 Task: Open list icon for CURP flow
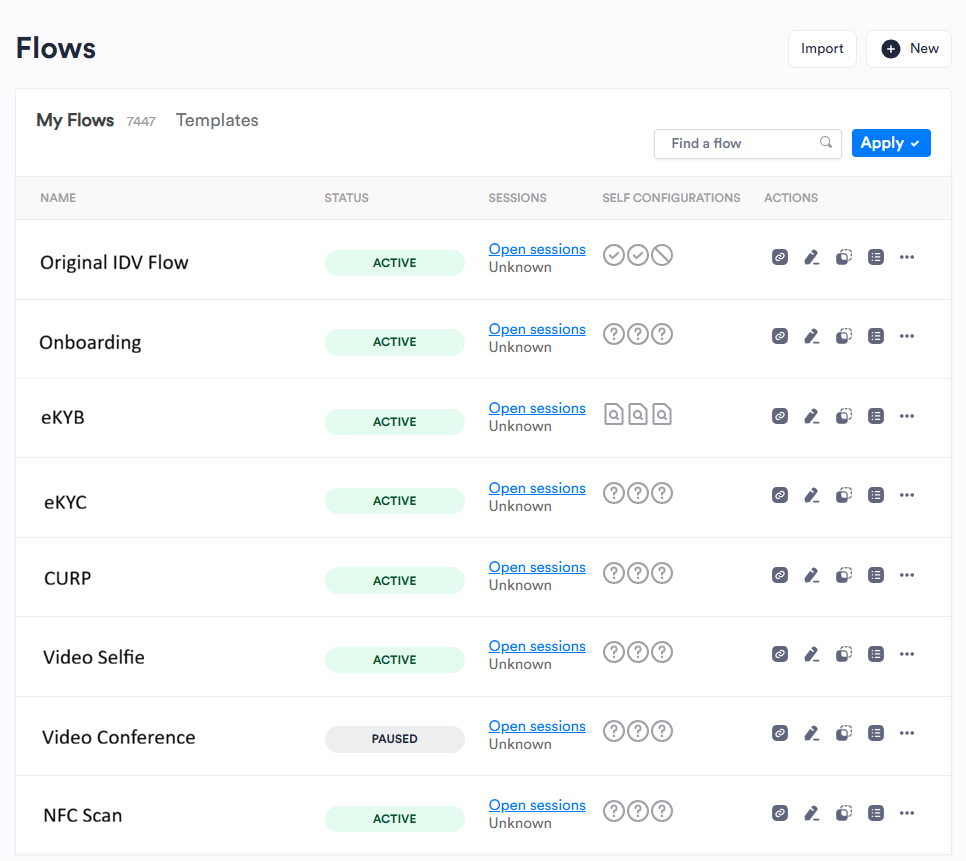(x=876, y=575)
